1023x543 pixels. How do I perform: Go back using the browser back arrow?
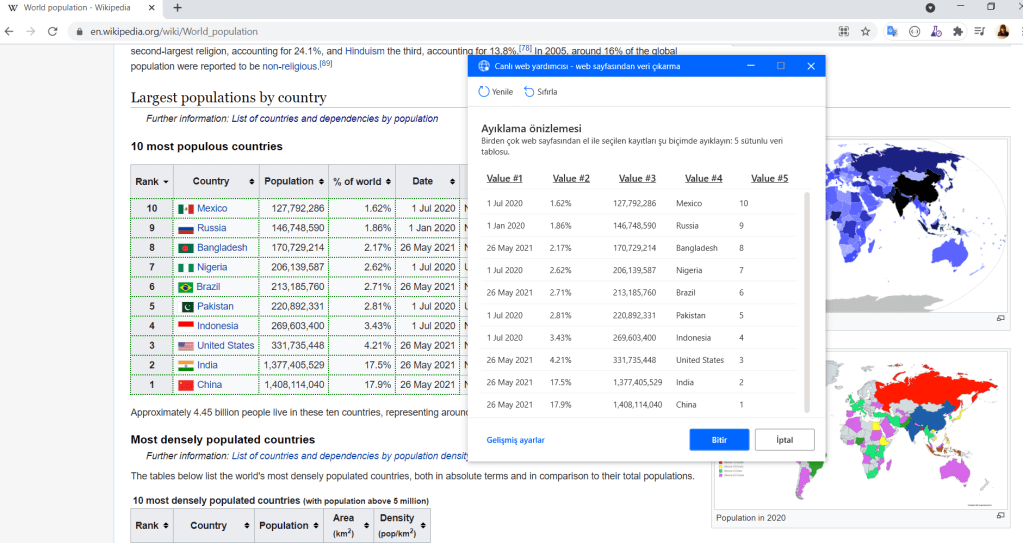pos(10,31)
